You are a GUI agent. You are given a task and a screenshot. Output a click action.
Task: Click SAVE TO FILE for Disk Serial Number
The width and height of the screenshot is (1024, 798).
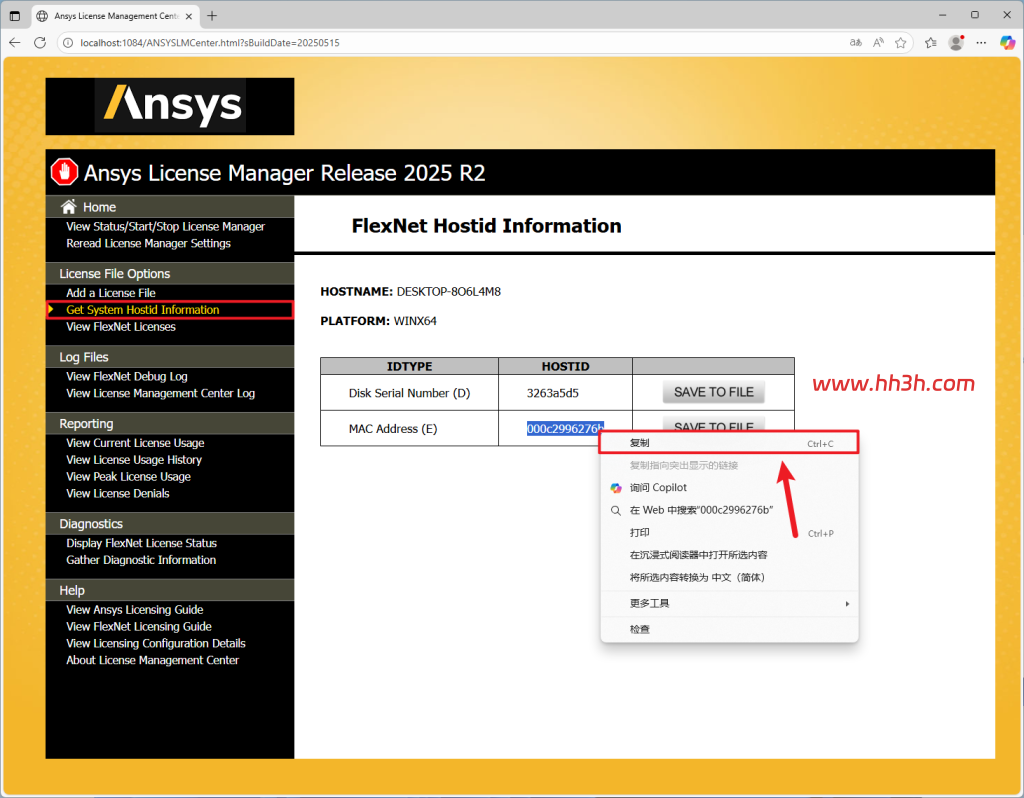(x=714, y=392)
